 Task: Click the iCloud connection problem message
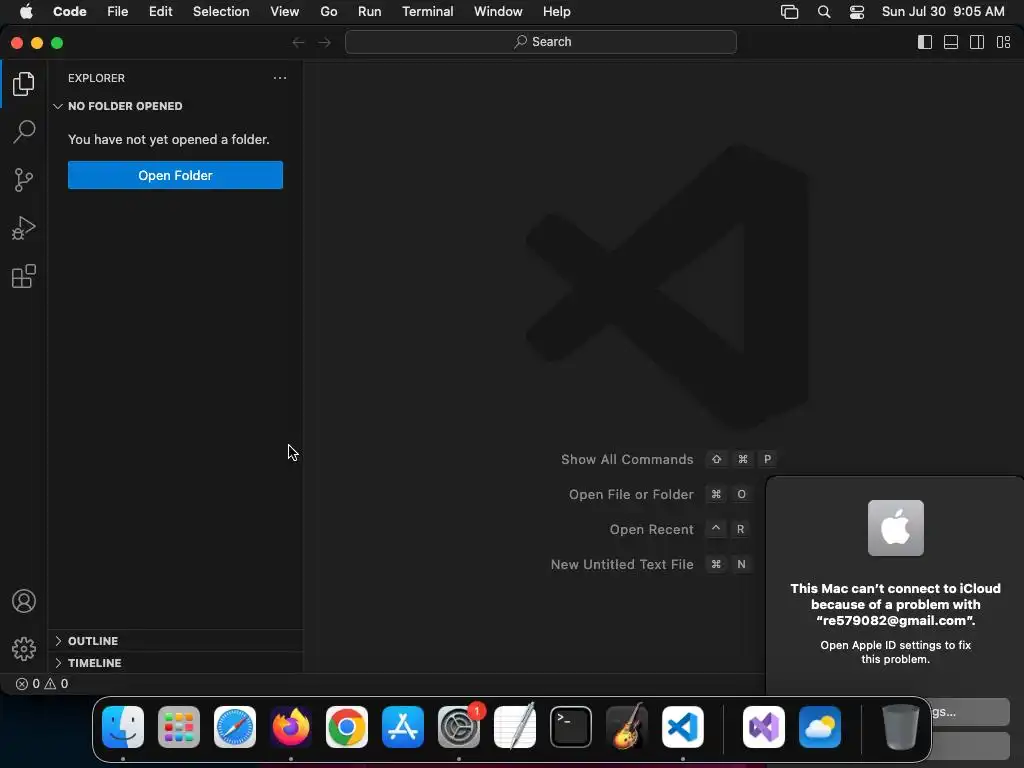(895, 605)
